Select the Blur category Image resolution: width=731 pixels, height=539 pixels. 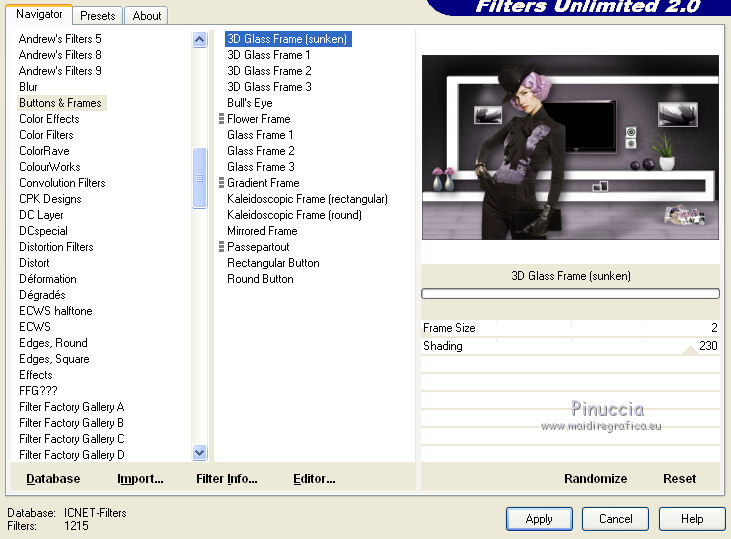(28, 87)
